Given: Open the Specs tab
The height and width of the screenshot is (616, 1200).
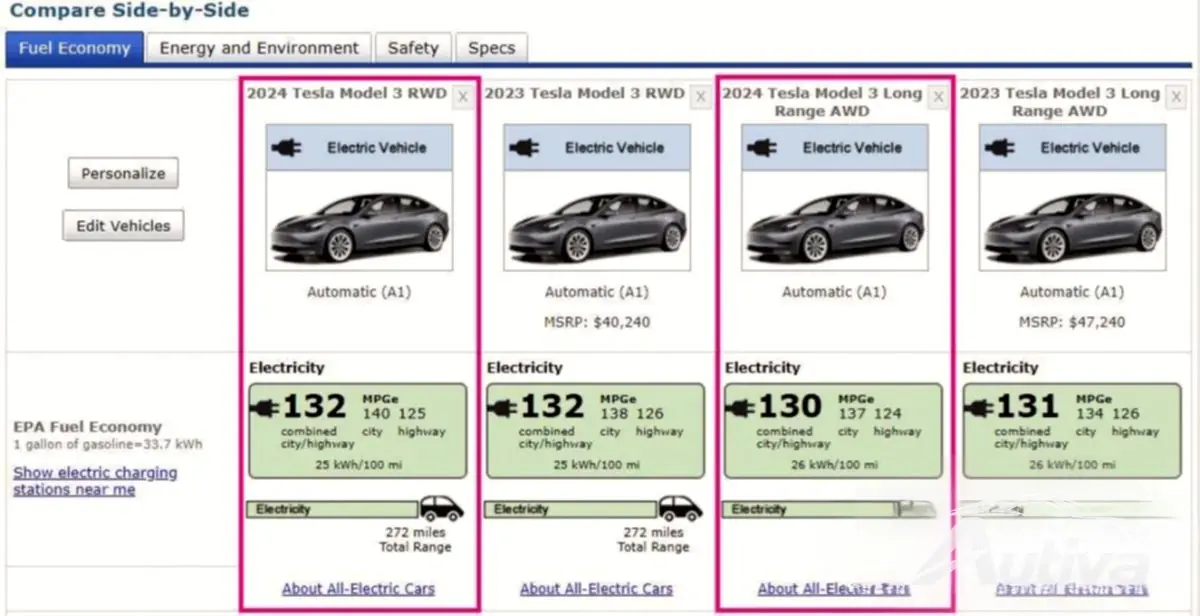Looking at the screenshot, I should pos(491,48).
